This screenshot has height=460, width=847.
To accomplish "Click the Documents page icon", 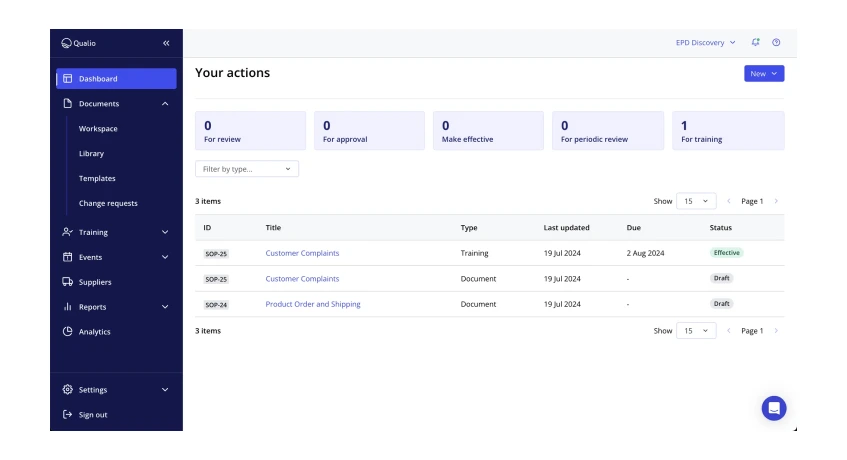I will (x=68, y=103).
